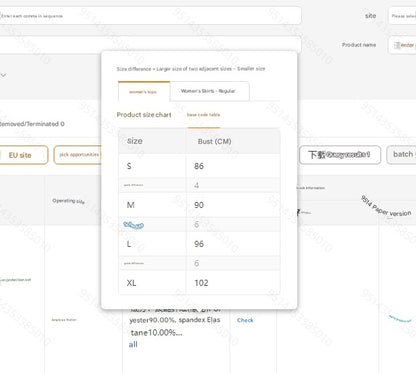
Task: Open the Women's Skirts - Regular tab
Action: point(209,91)
